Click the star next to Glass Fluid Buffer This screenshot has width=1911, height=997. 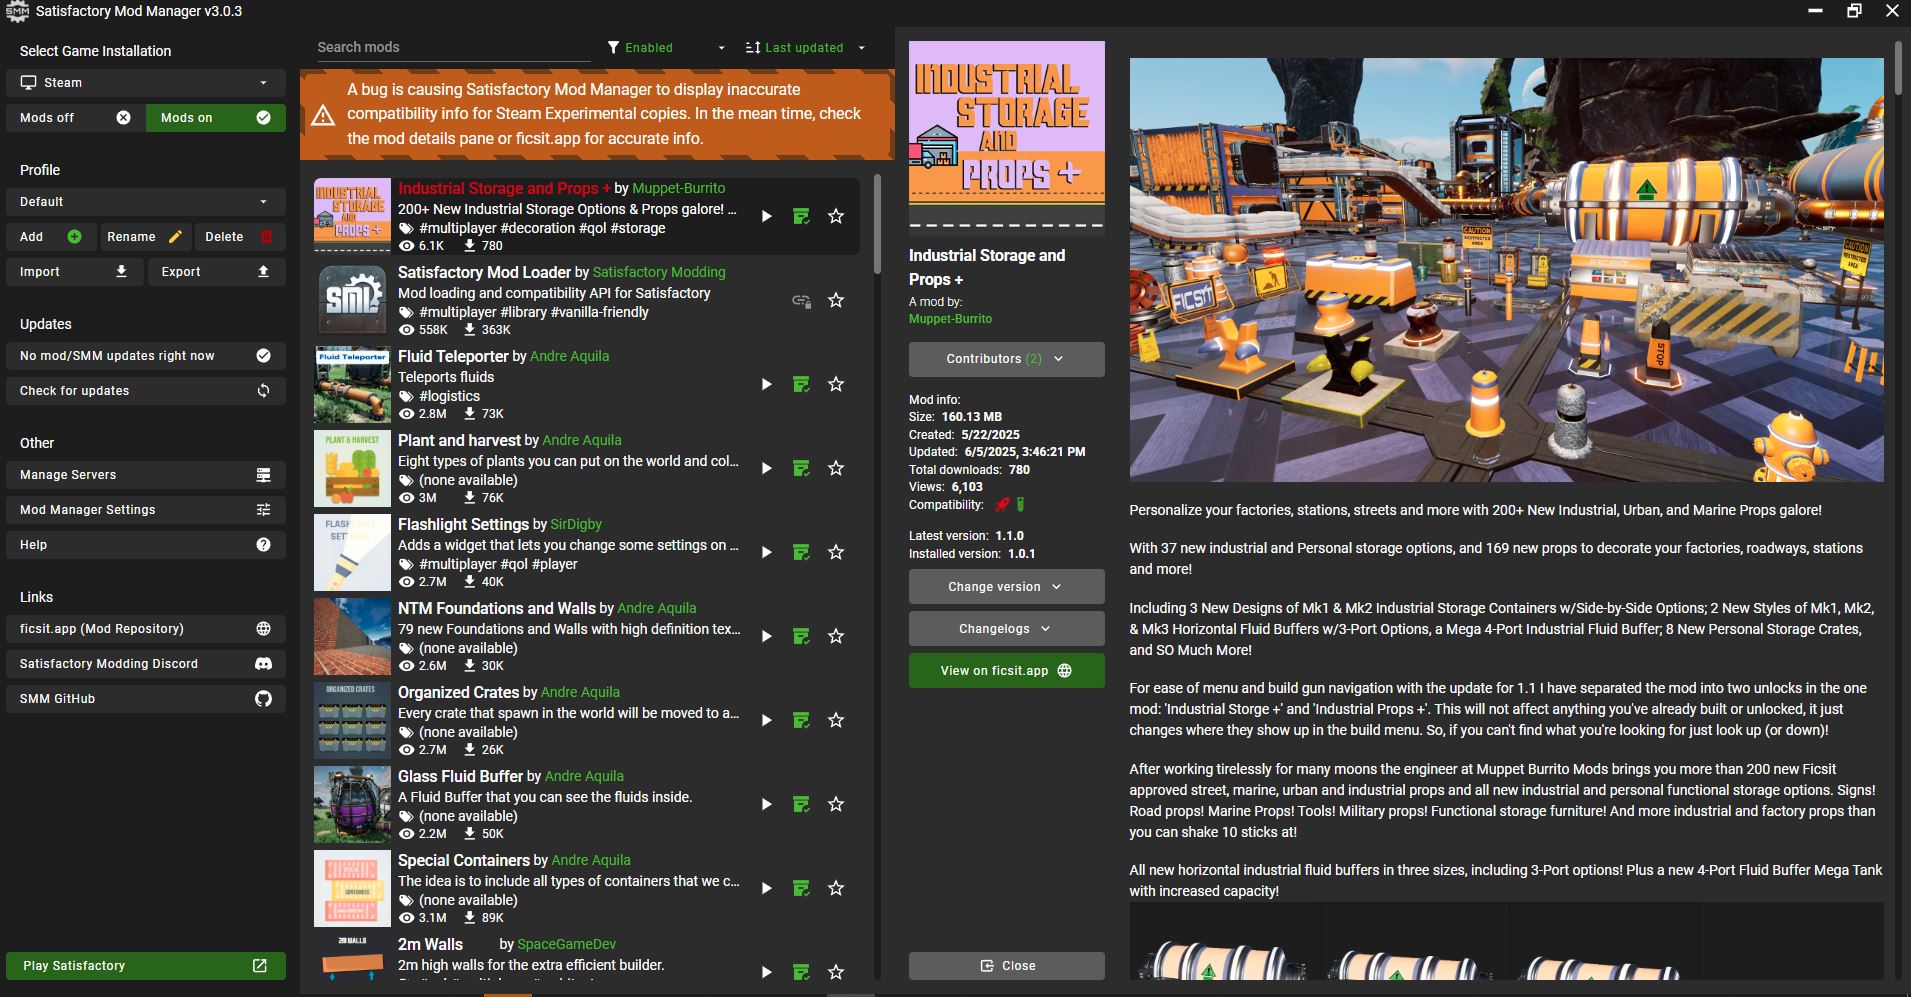pos(836,804)
